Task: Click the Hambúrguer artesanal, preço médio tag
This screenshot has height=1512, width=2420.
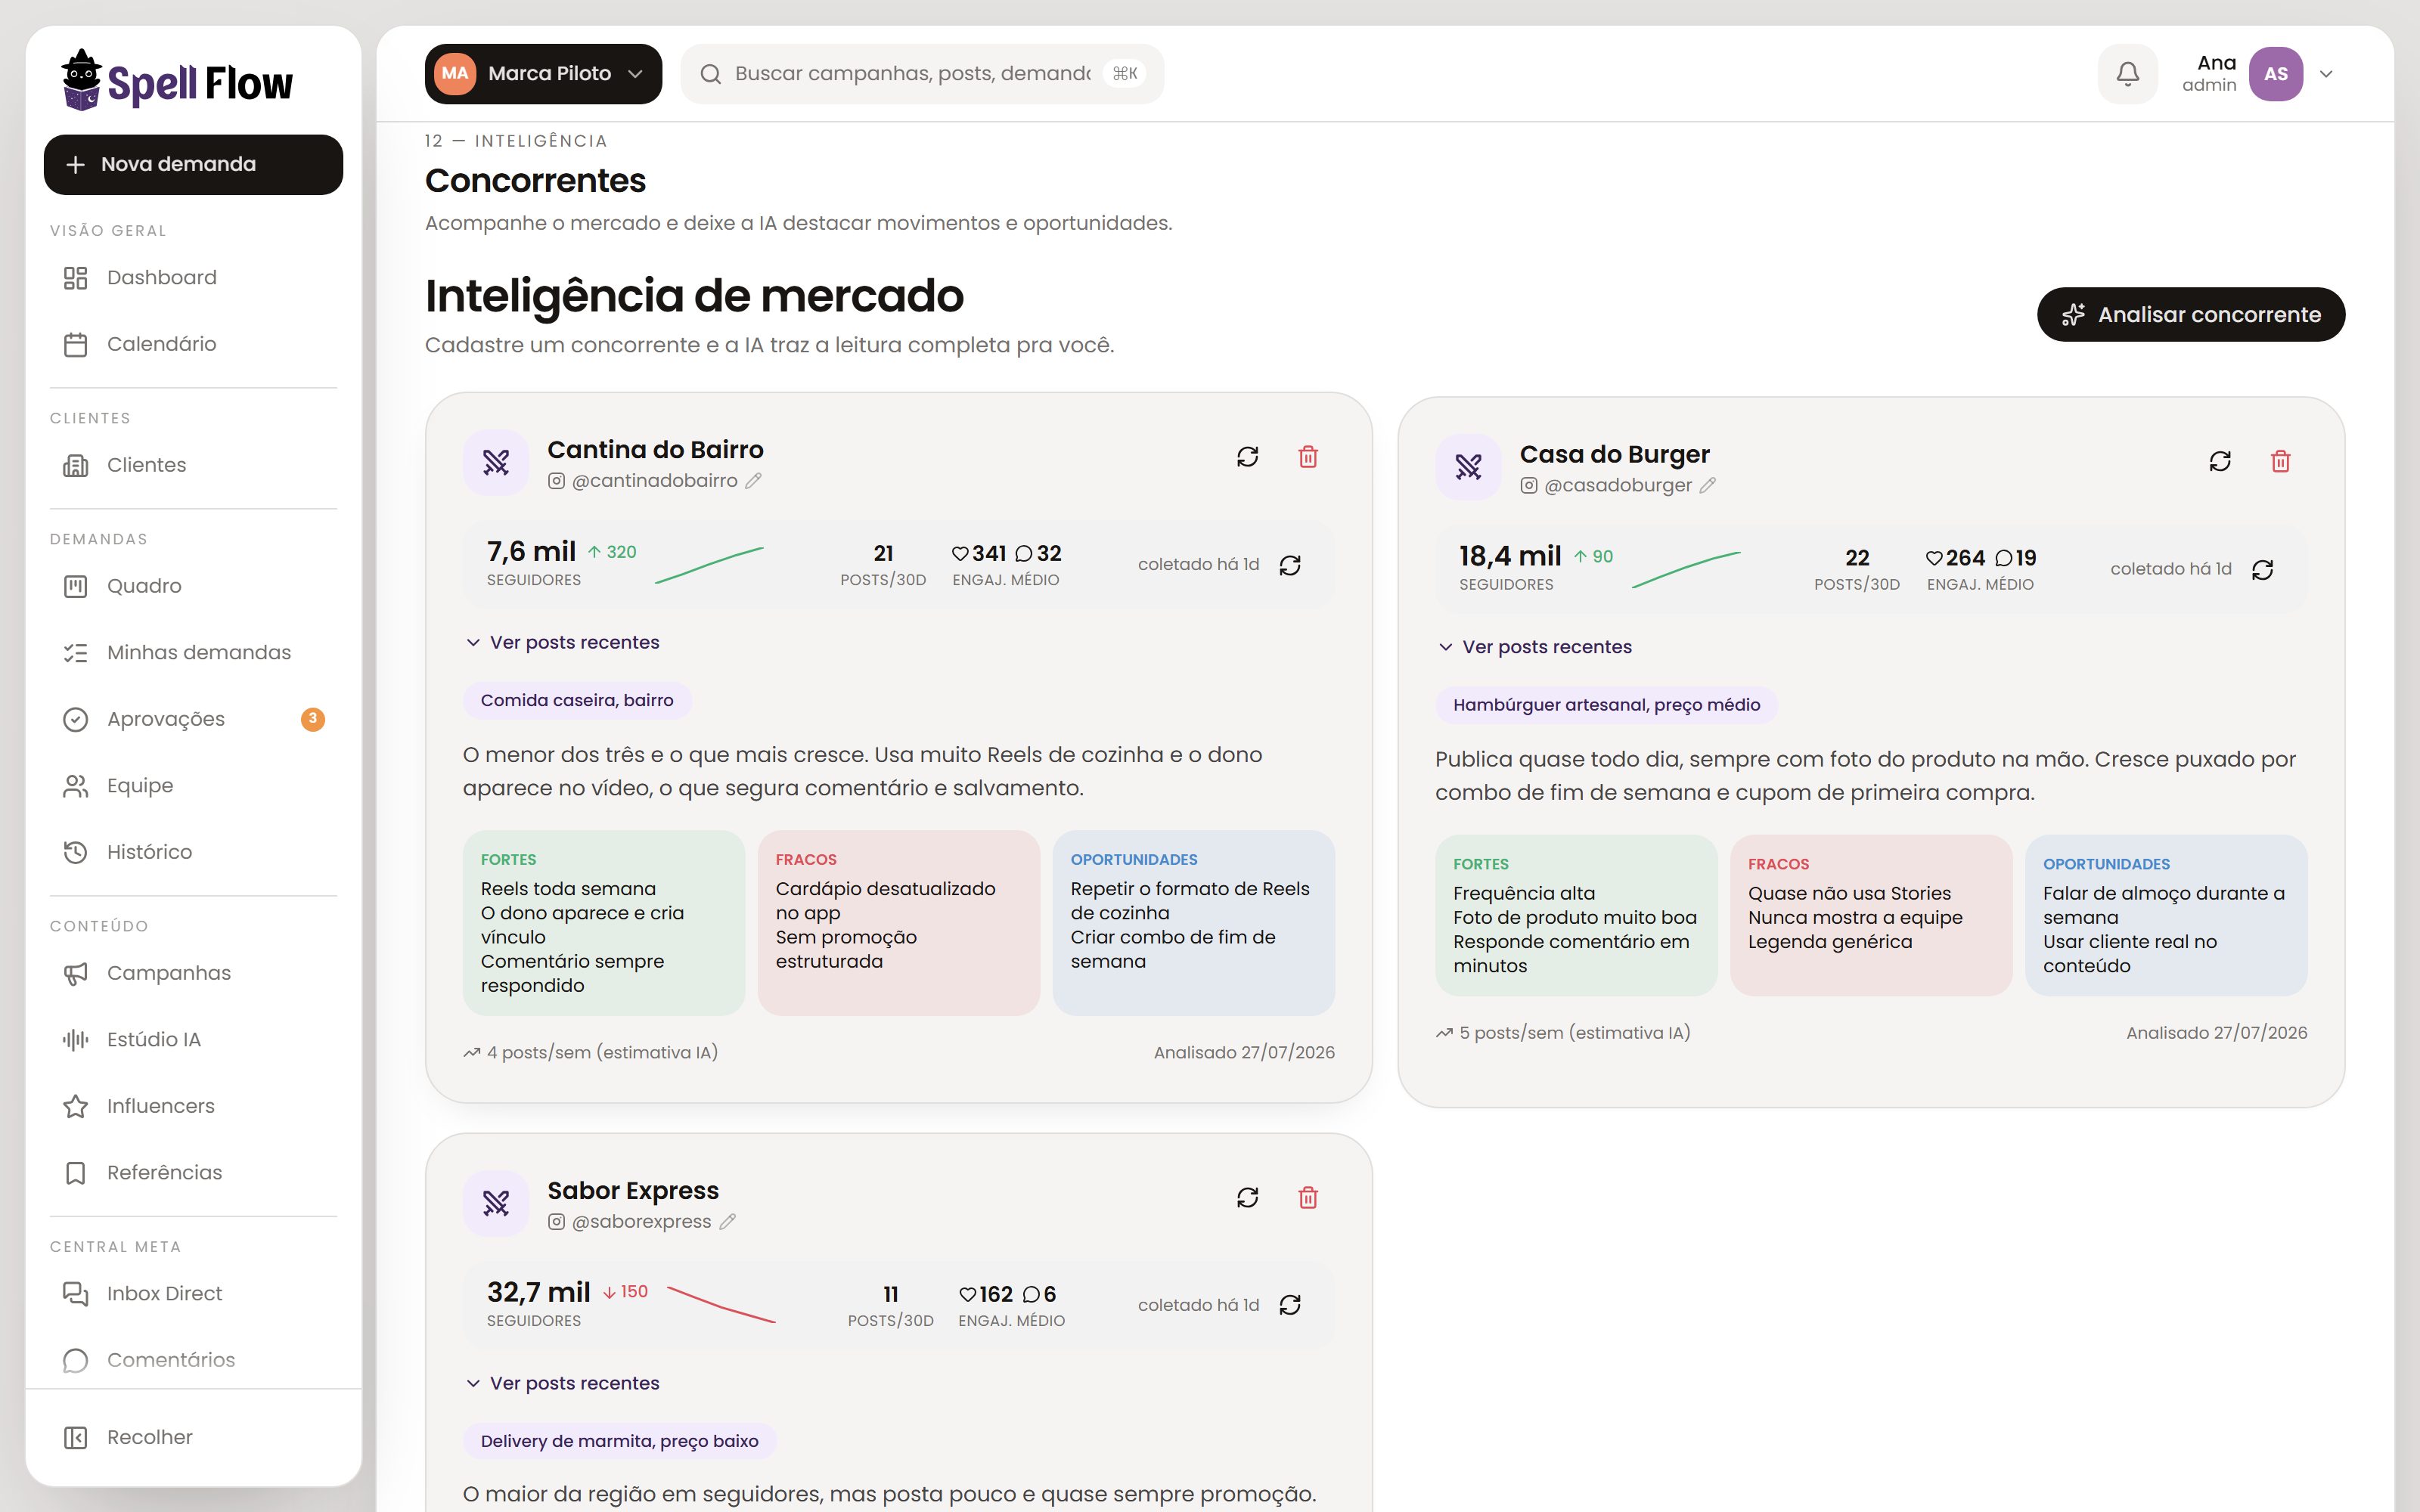Action: tap(1606, 705)
